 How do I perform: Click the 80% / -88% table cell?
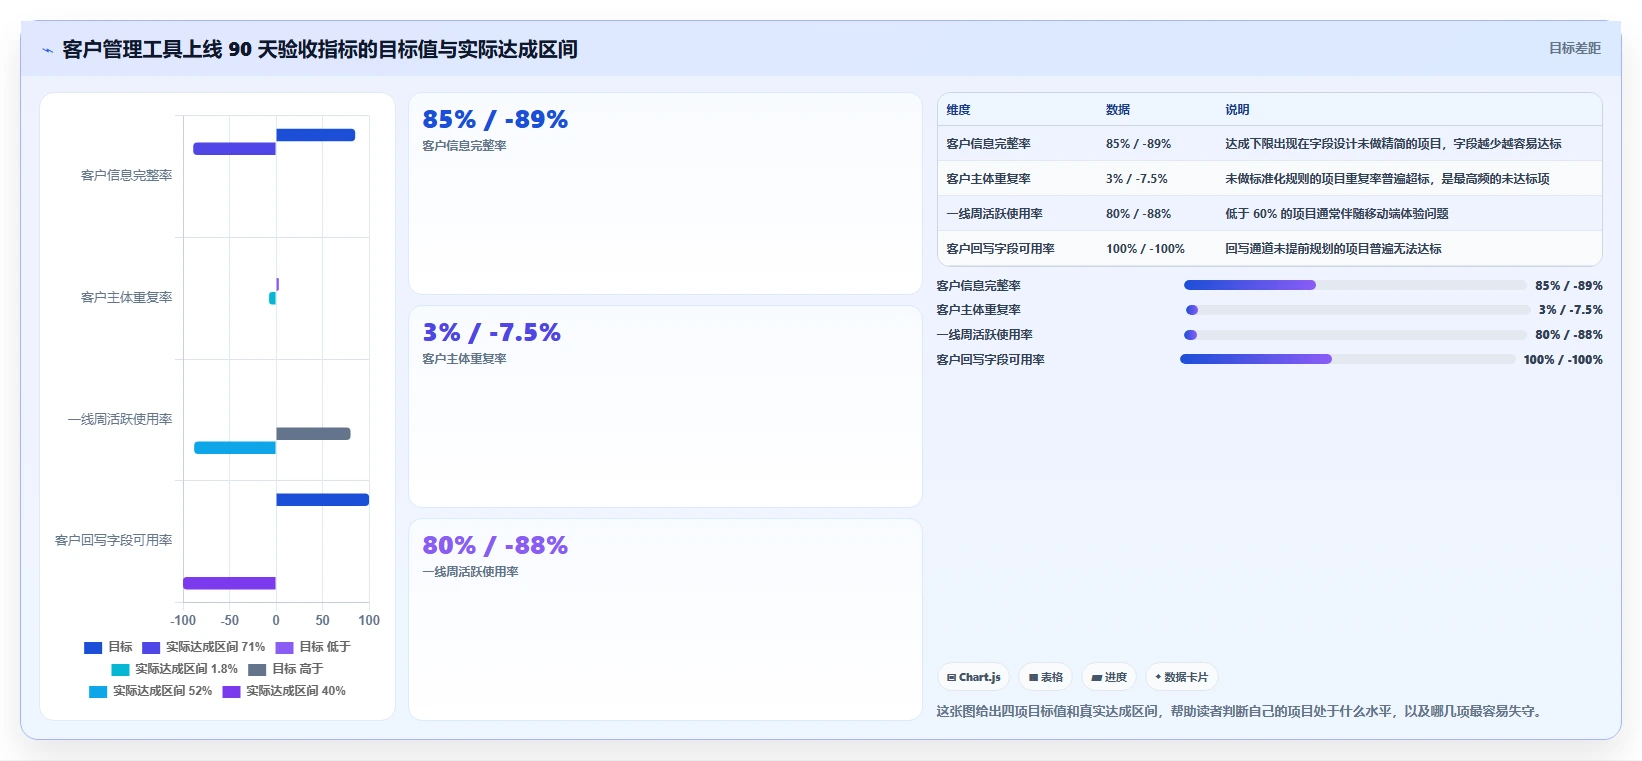[x=1138, y=214]
